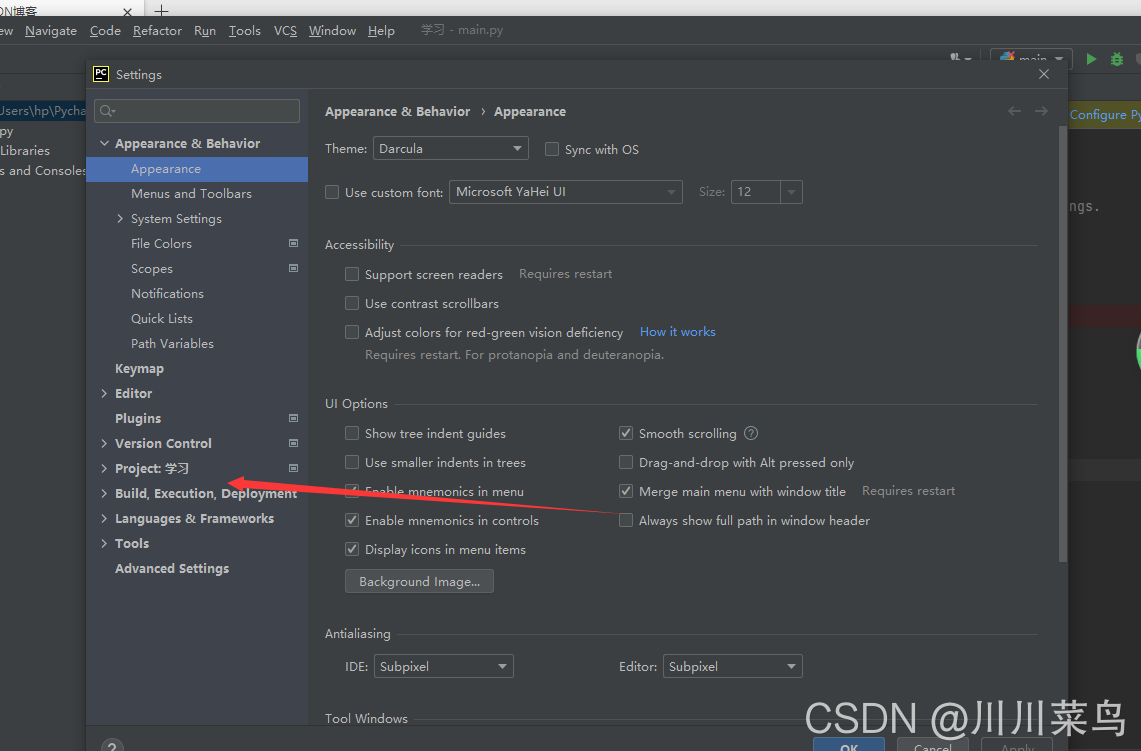Open the VCS menu

(x=285, y=31)
